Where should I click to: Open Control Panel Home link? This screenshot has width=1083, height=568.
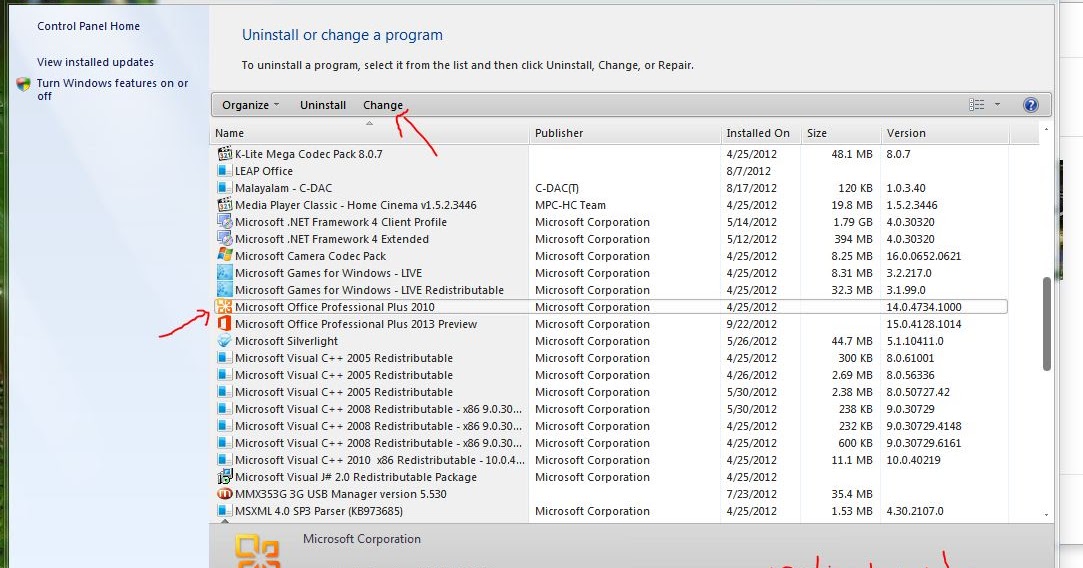coord(88,26)
